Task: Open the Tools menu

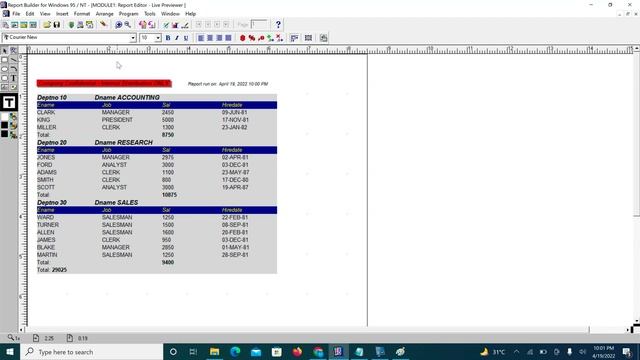Action: [x=150, y=13]
